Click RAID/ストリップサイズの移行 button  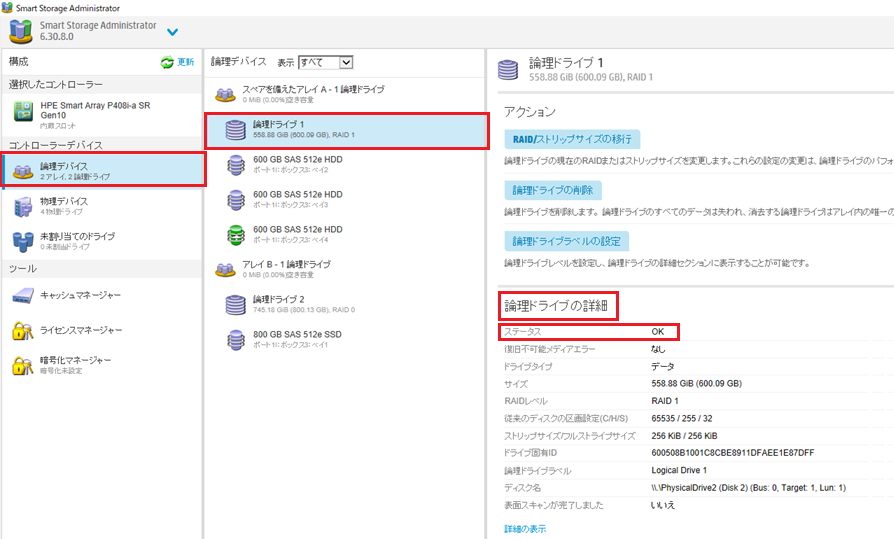(x=572, y=139)
